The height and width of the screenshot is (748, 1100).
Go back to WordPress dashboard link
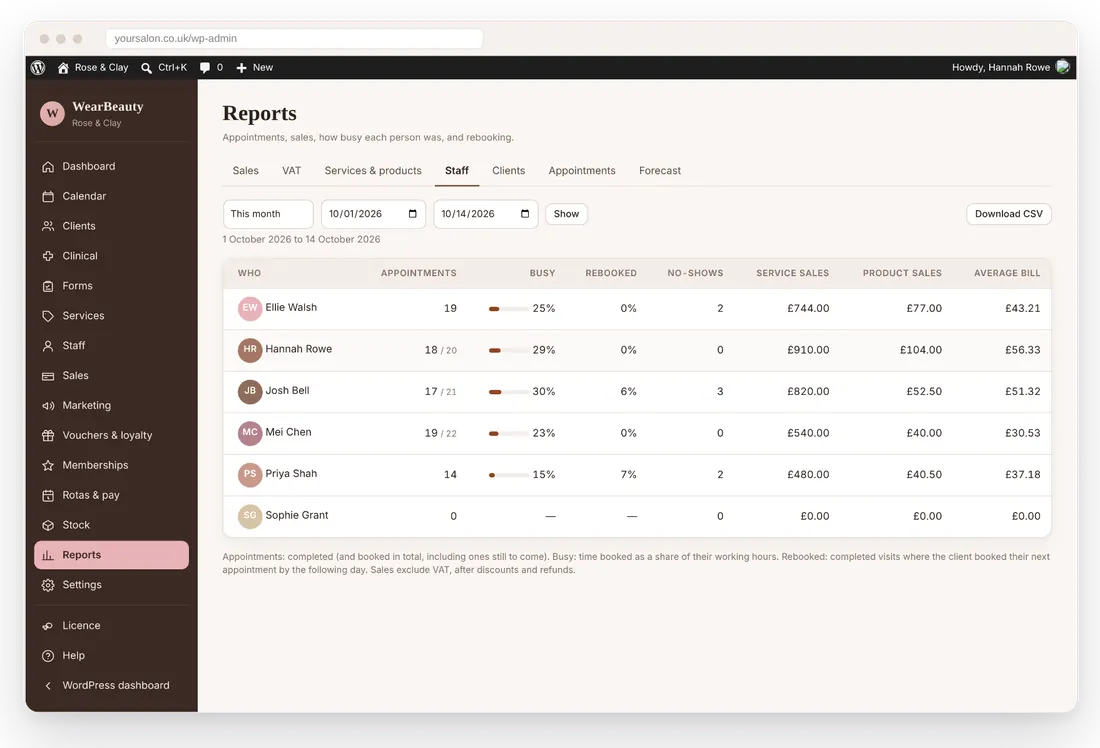click(x=106, y=686)
